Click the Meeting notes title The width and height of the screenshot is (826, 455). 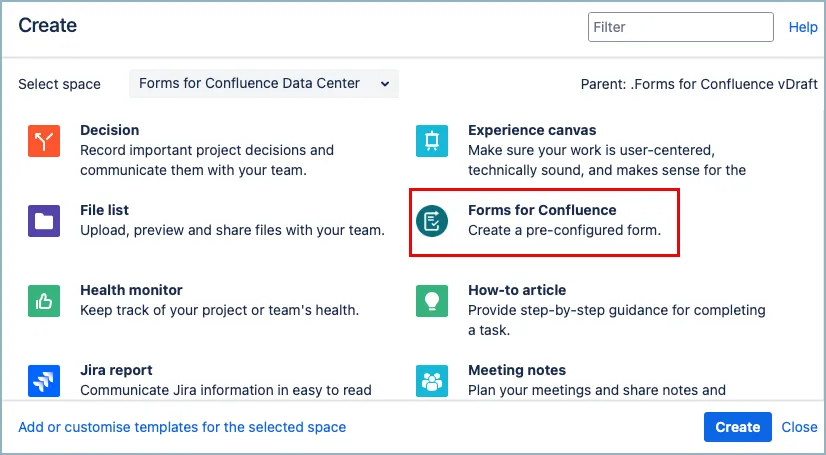[517, 370]
